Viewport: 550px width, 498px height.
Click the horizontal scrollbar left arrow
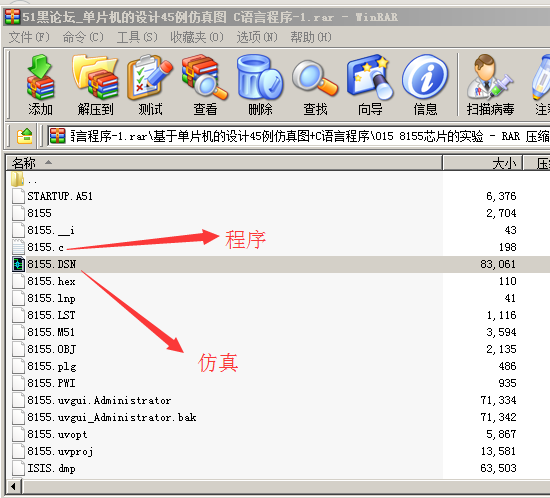(x=14, y=487)
